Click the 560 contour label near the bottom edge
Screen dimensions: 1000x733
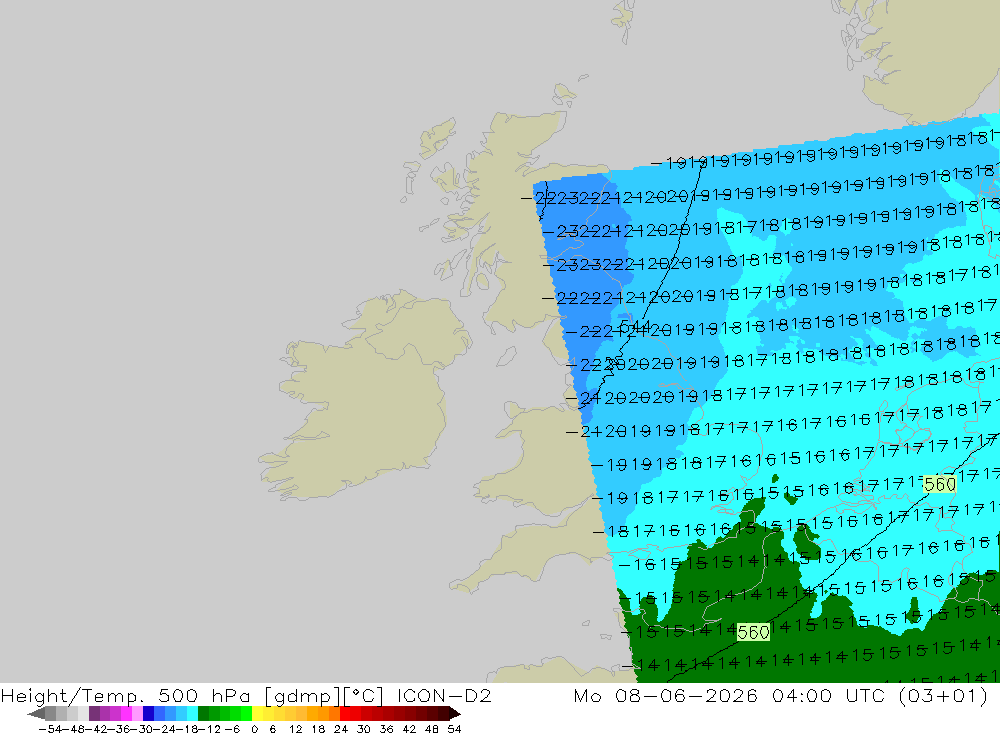753,632
